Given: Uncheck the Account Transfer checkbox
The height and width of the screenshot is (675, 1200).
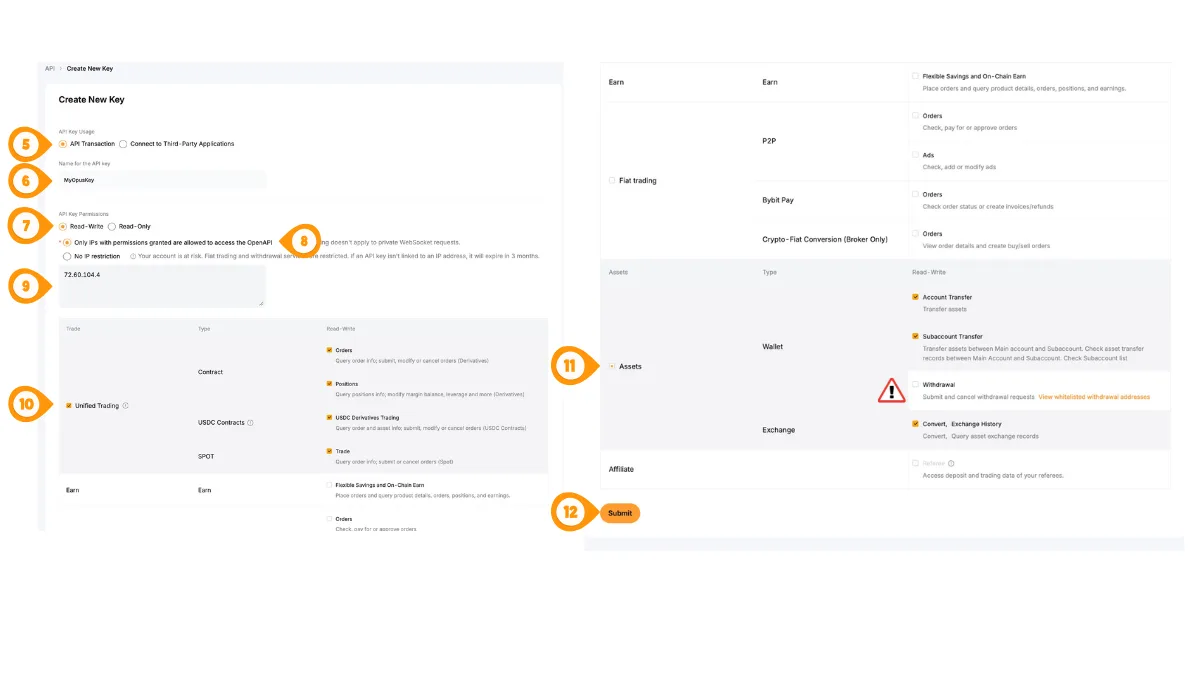Looking at the screenshot, I should click(x=915, y=297).
